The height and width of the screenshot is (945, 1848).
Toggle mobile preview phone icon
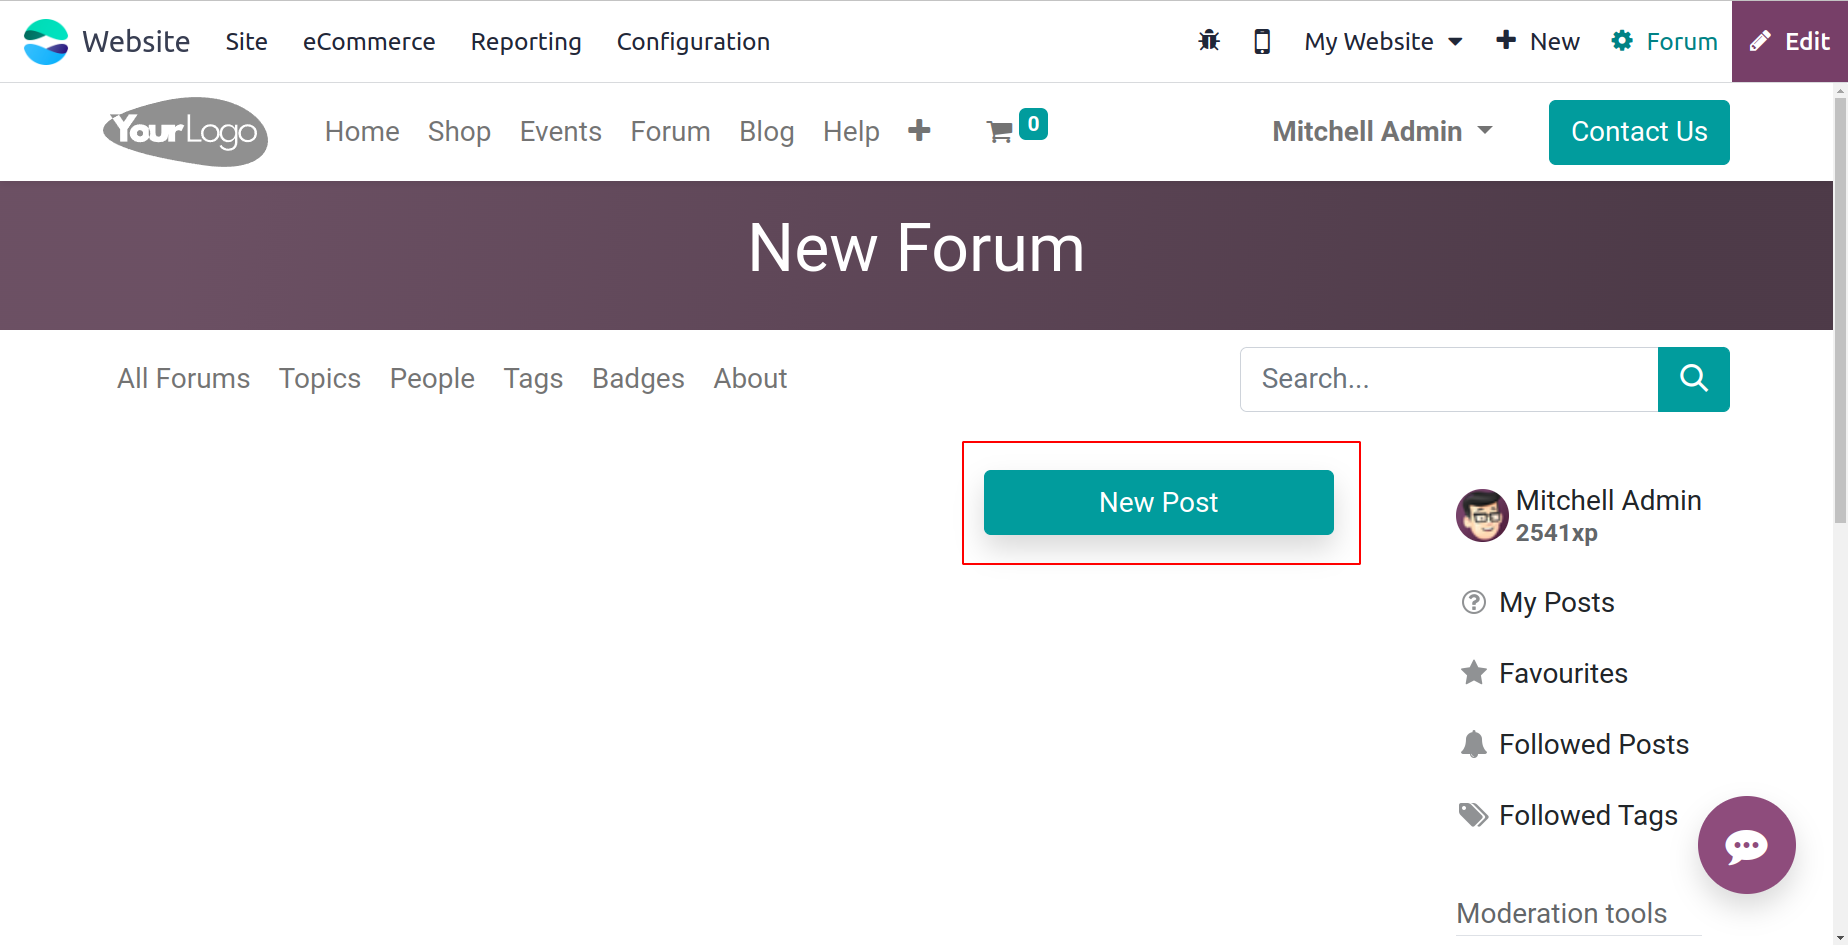pos(1262,41)
